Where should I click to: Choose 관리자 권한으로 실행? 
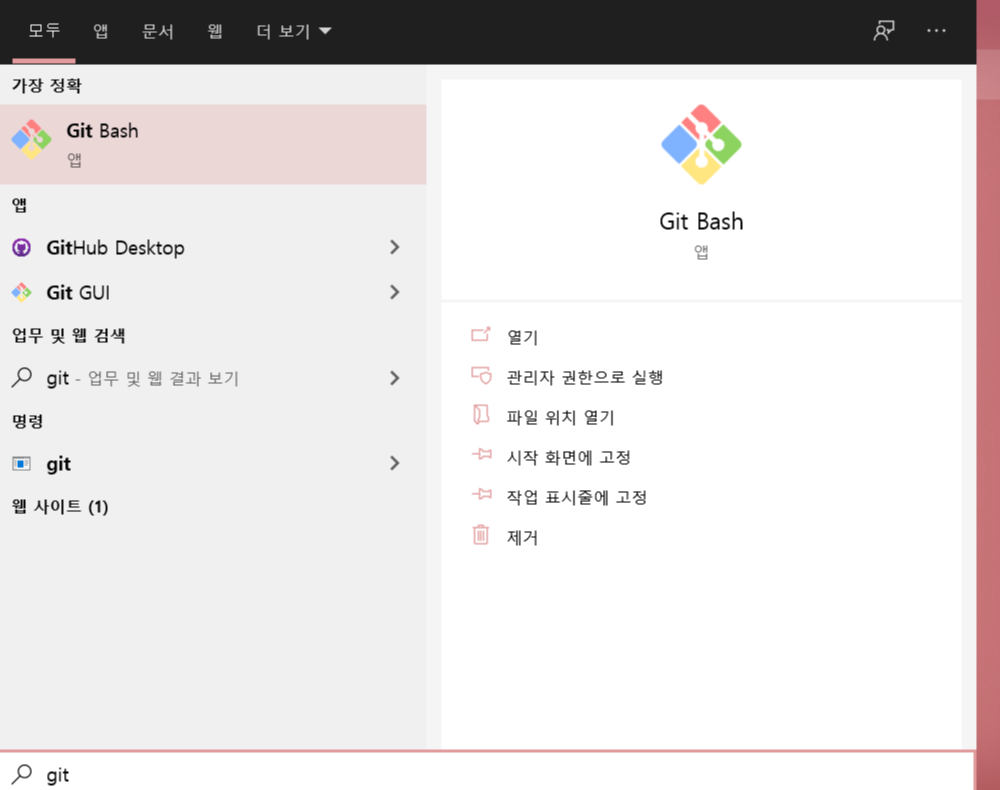point(585,377)
